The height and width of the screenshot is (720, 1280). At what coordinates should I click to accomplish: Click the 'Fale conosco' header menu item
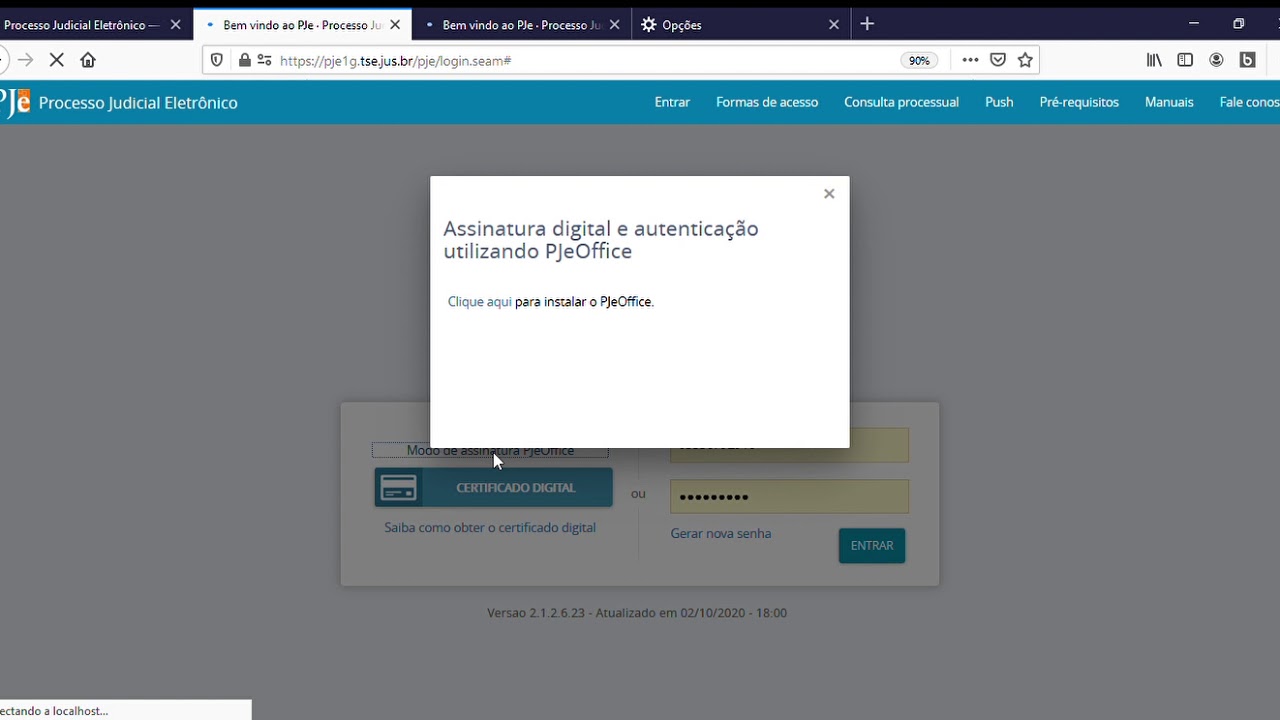(1249, 102)
